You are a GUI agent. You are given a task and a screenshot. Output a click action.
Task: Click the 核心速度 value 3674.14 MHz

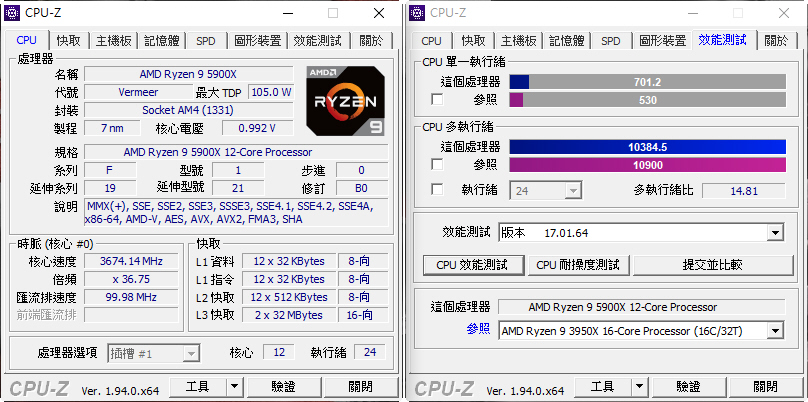131,261
